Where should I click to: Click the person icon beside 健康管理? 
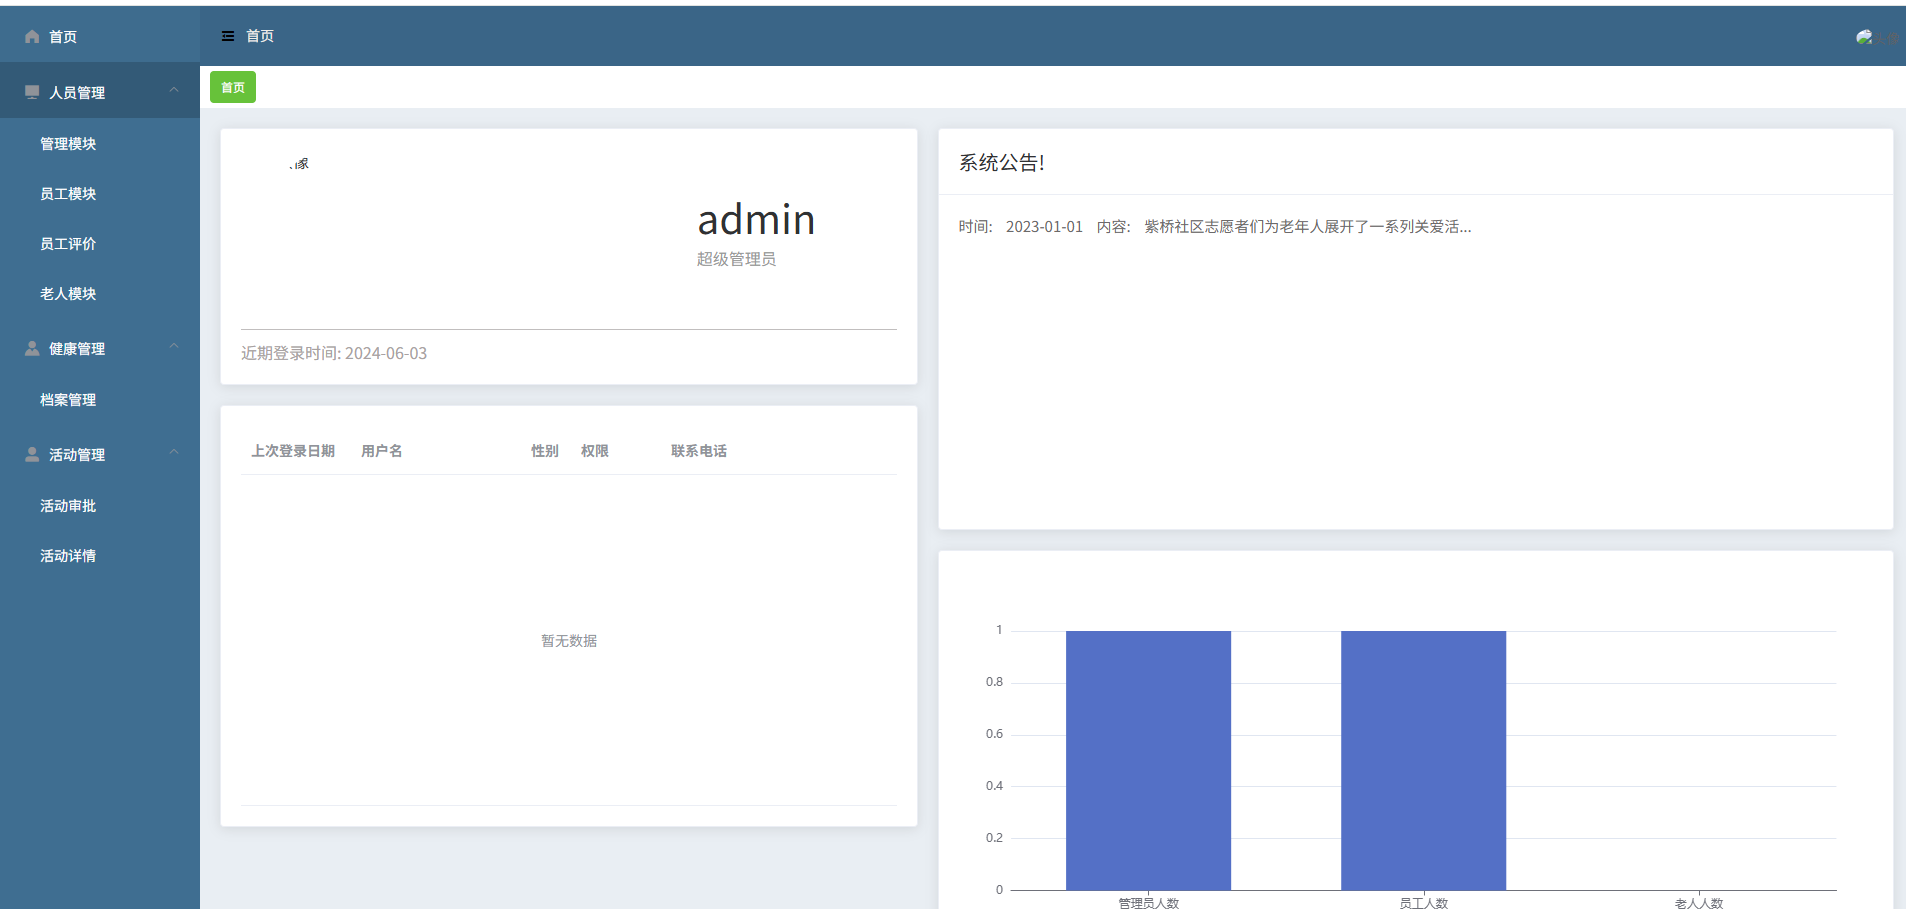(32, 348)
